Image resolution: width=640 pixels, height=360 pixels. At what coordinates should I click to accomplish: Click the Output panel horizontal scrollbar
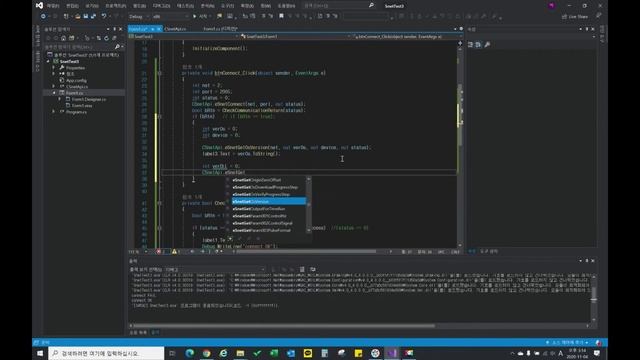(284, 326)
